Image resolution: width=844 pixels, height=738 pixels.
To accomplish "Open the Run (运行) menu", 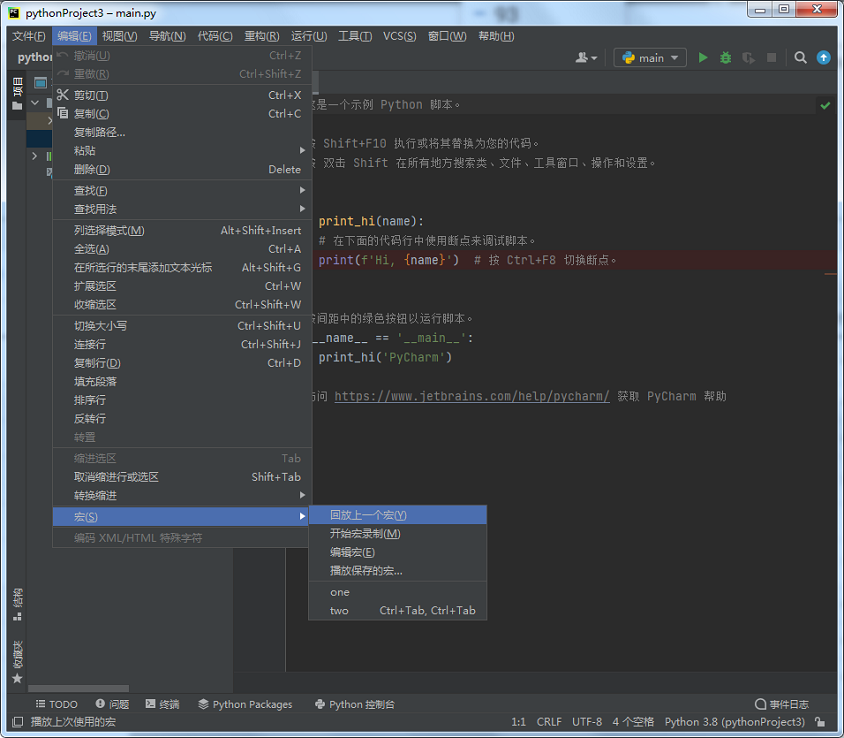I will 309,36.
